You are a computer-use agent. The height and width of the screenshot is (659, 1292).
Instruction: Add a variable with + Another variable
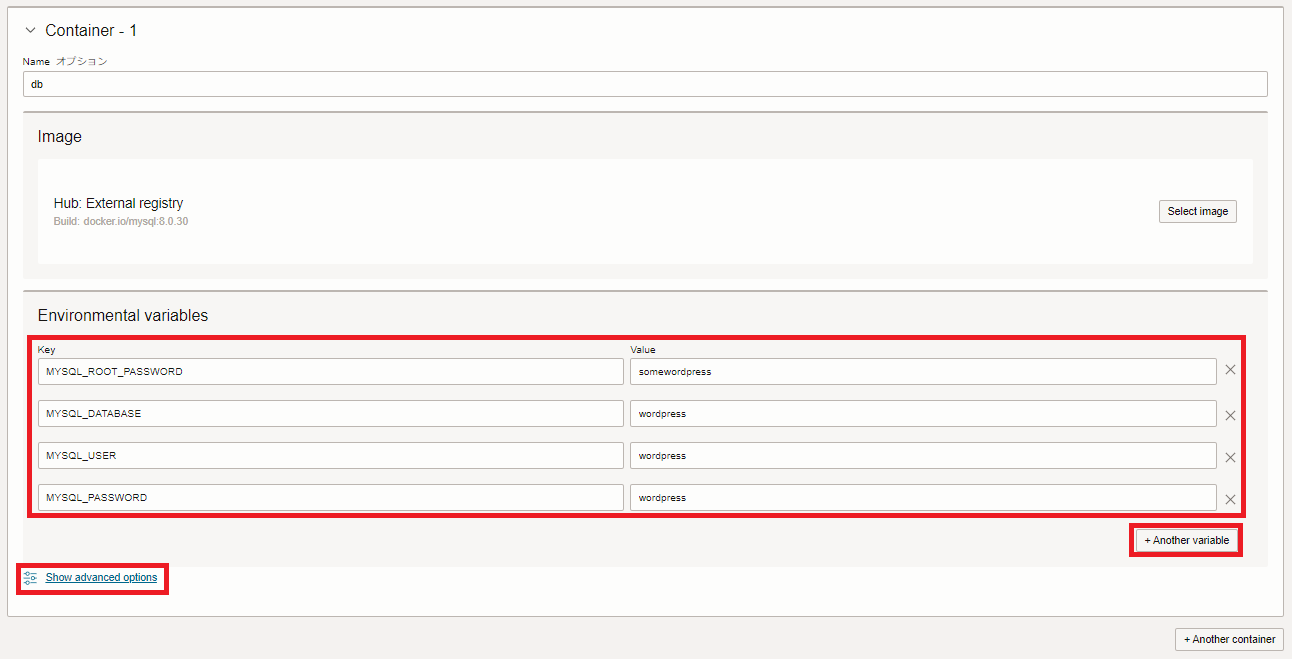click(x=1186, y=540)
